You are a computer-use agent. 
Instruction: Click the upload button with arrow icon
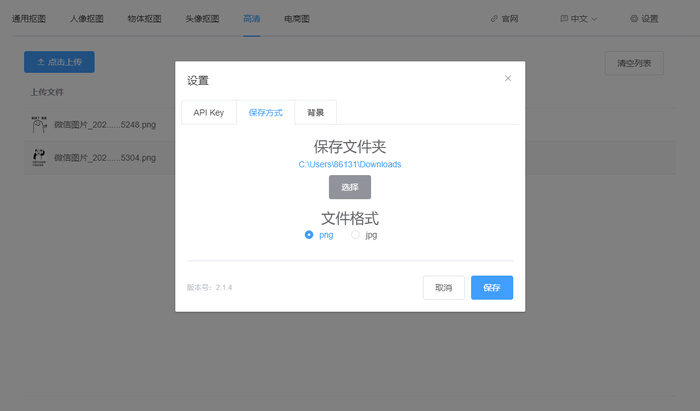click(59, 62)
